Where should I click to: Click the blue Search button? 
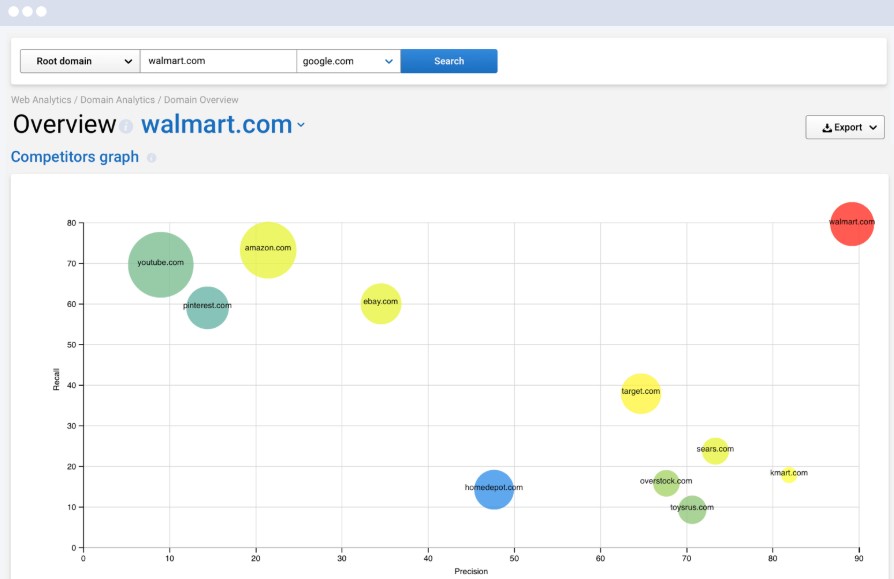(x=449, y=61)
